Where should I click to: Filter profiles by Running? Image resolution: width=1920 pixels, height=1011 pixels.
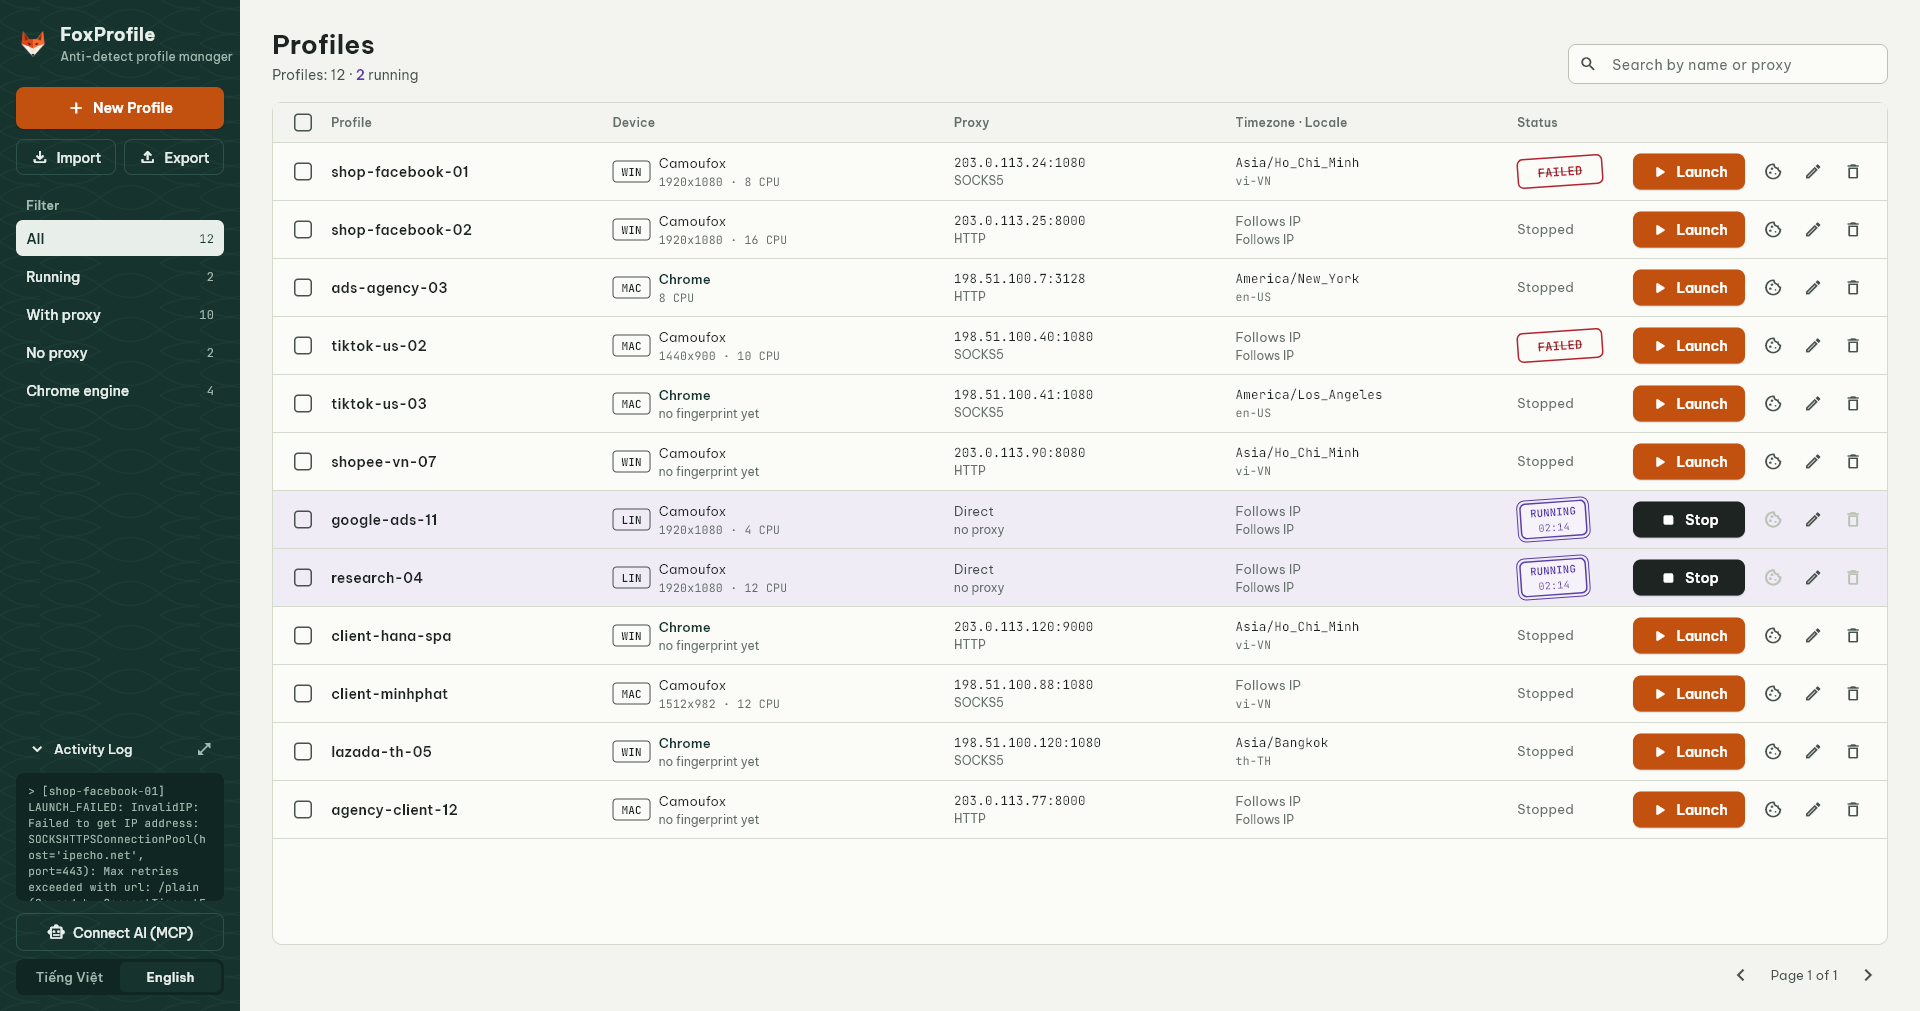pyautogui.click(x=120, y=277)
